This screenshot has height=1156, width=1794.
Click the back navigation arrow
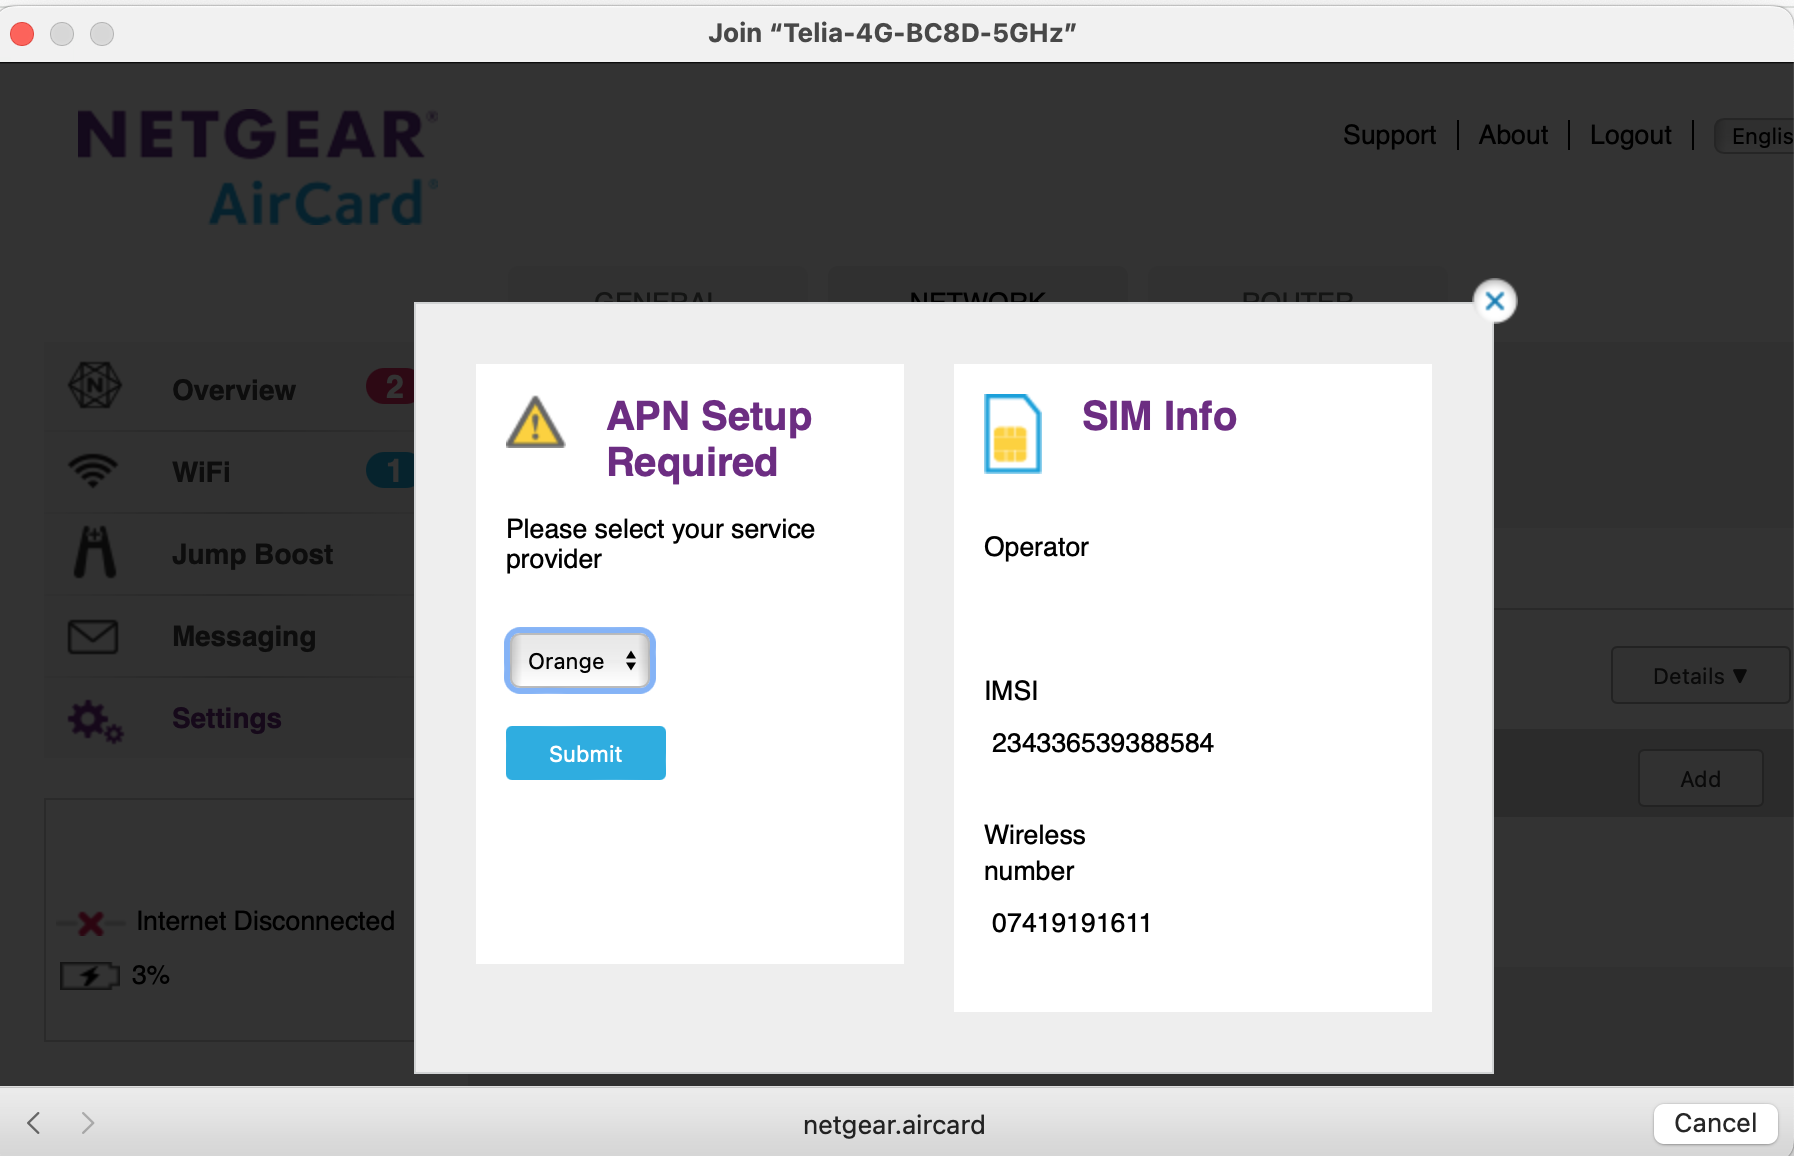pyautogui.click(x=32, y=1123)
